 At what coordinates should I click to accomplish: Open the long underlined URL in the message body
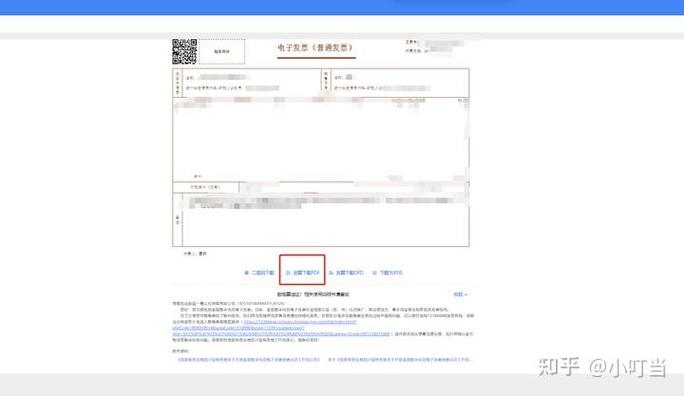281,328
